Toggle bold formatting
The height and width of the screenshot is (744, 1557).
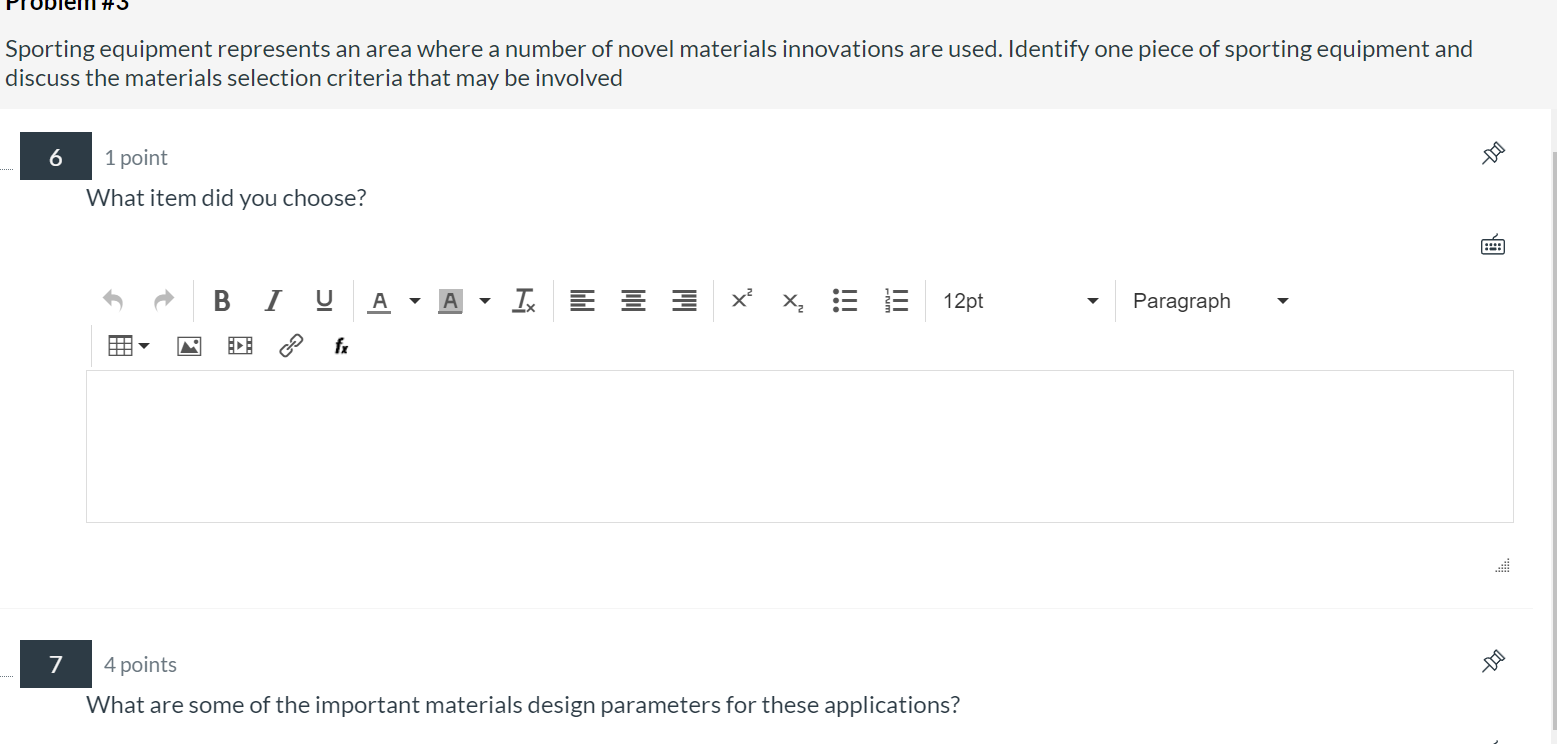tap(222, 301)
